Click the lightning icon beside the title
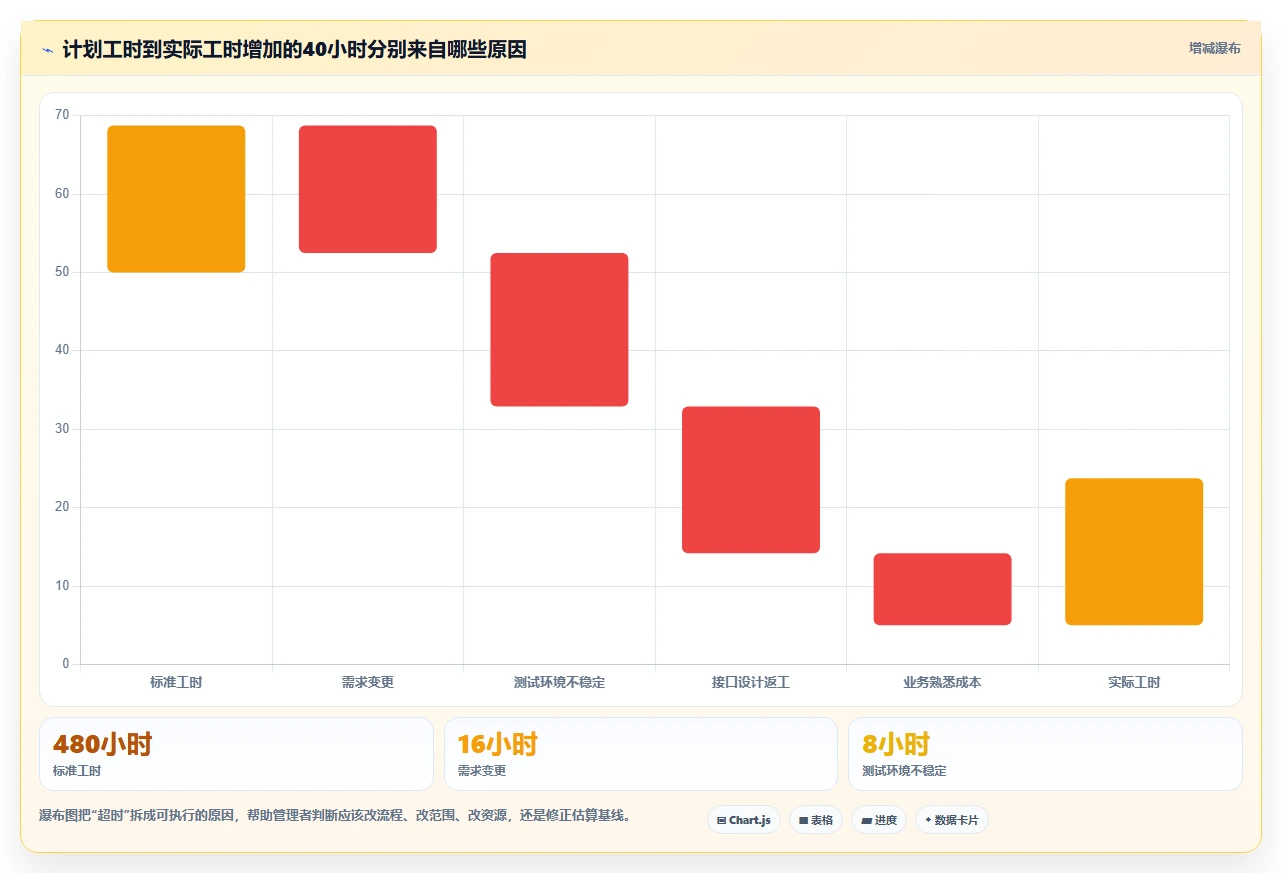The height and width of the screenshot is (873, 1282). [48, 49]
